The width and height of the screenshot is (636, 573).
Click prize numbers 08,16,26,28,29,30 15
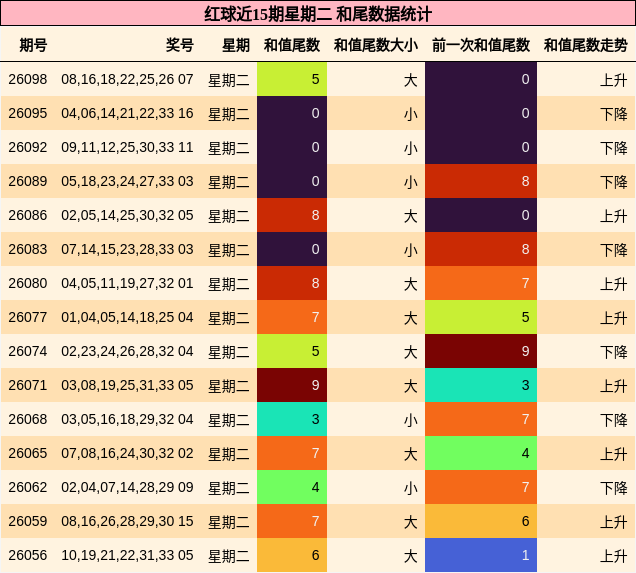click(127, 521)
